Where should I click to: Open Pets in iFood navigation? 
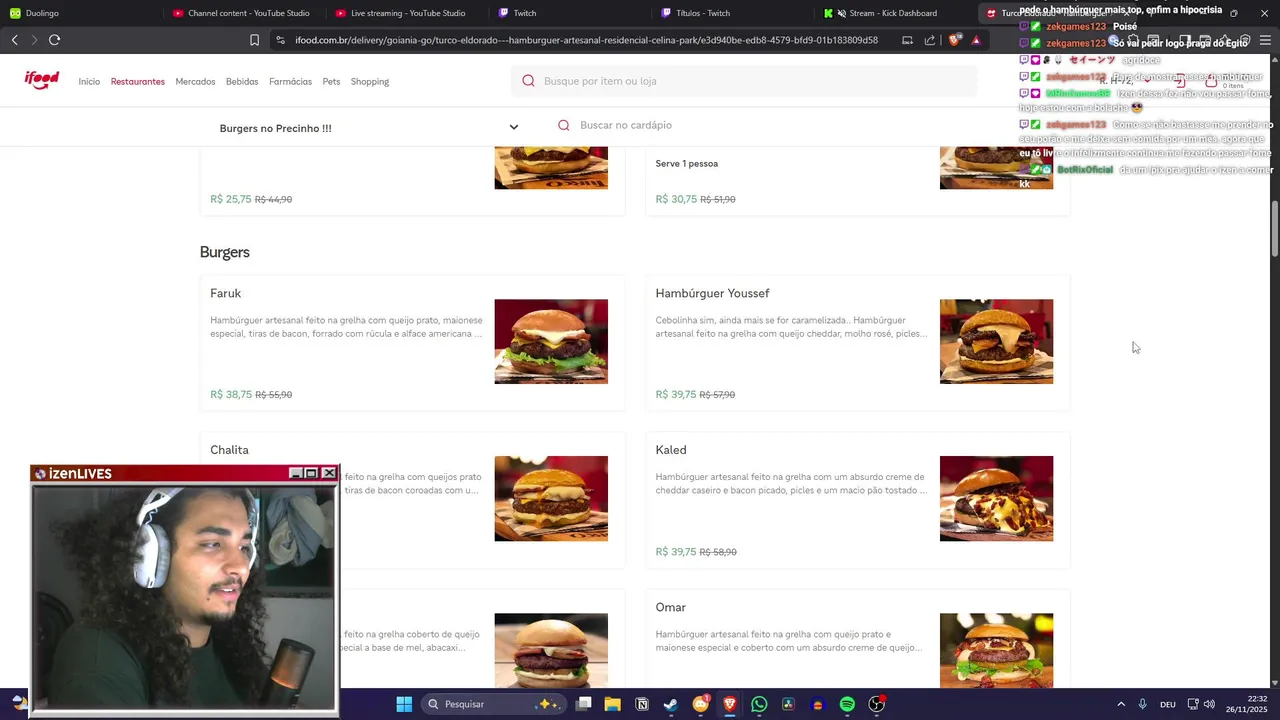click(x=331, y=81)
